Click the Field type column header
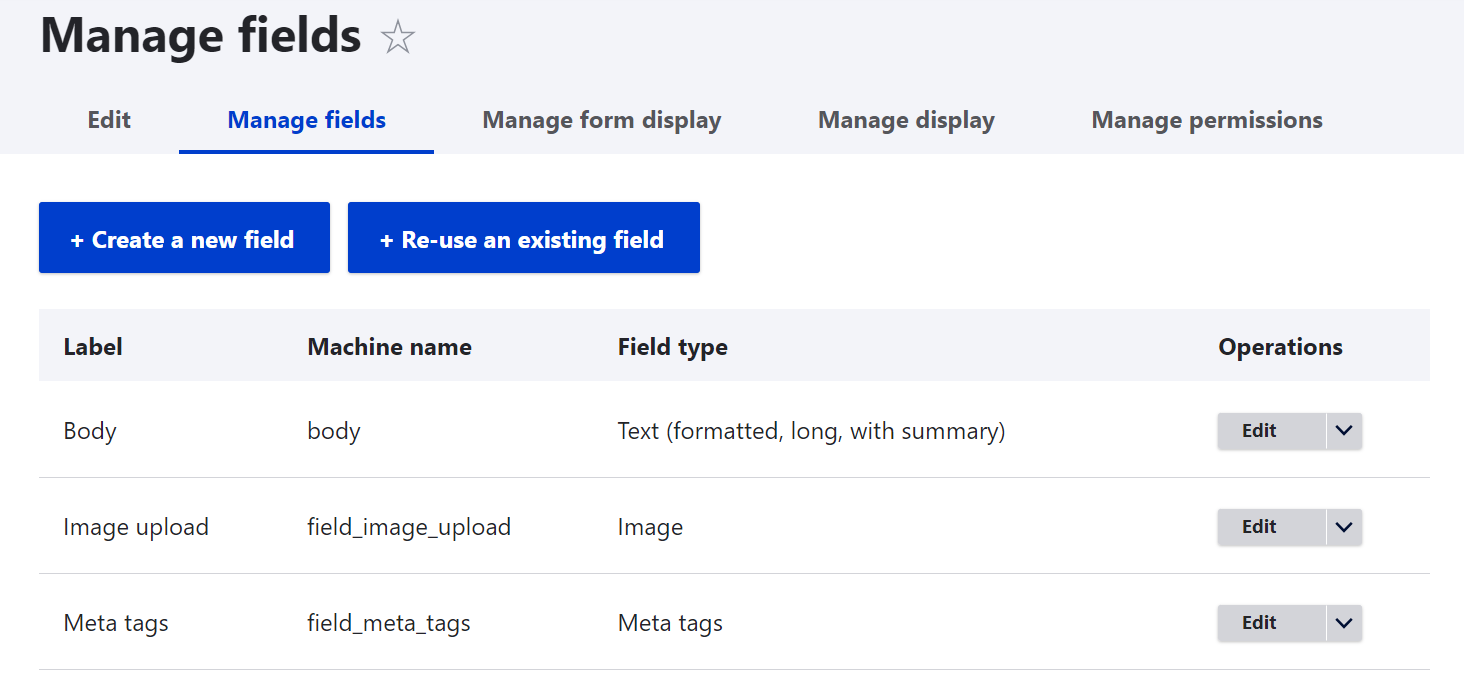1464x687 pixels. click(672, 346)
